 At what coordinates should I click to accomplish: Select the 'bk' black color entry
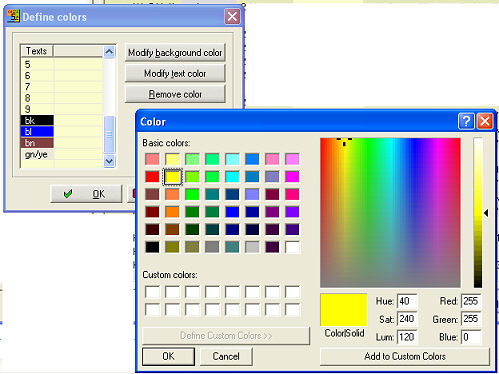37,120
